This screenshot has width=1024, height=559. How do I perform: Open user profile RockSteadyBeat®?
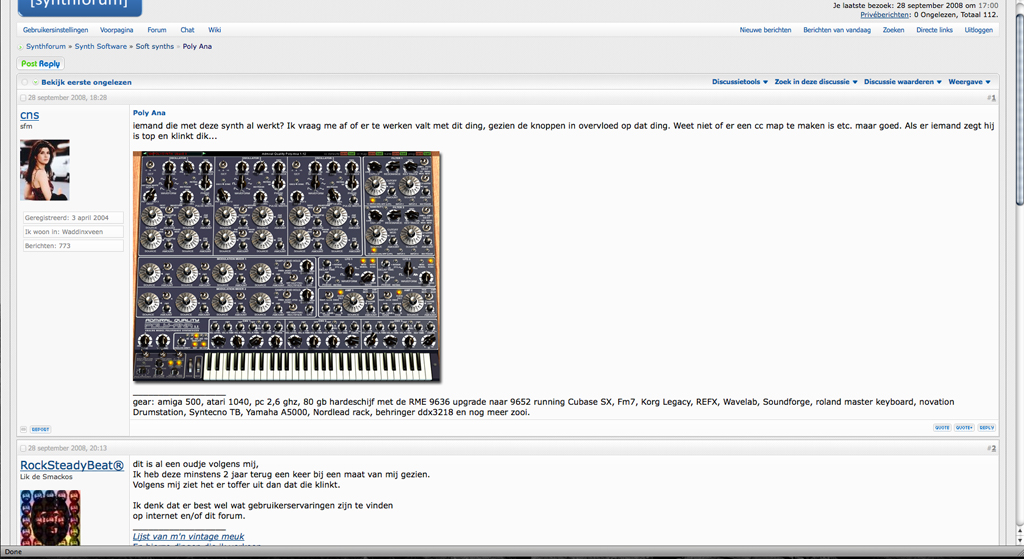tap(72, 466)
